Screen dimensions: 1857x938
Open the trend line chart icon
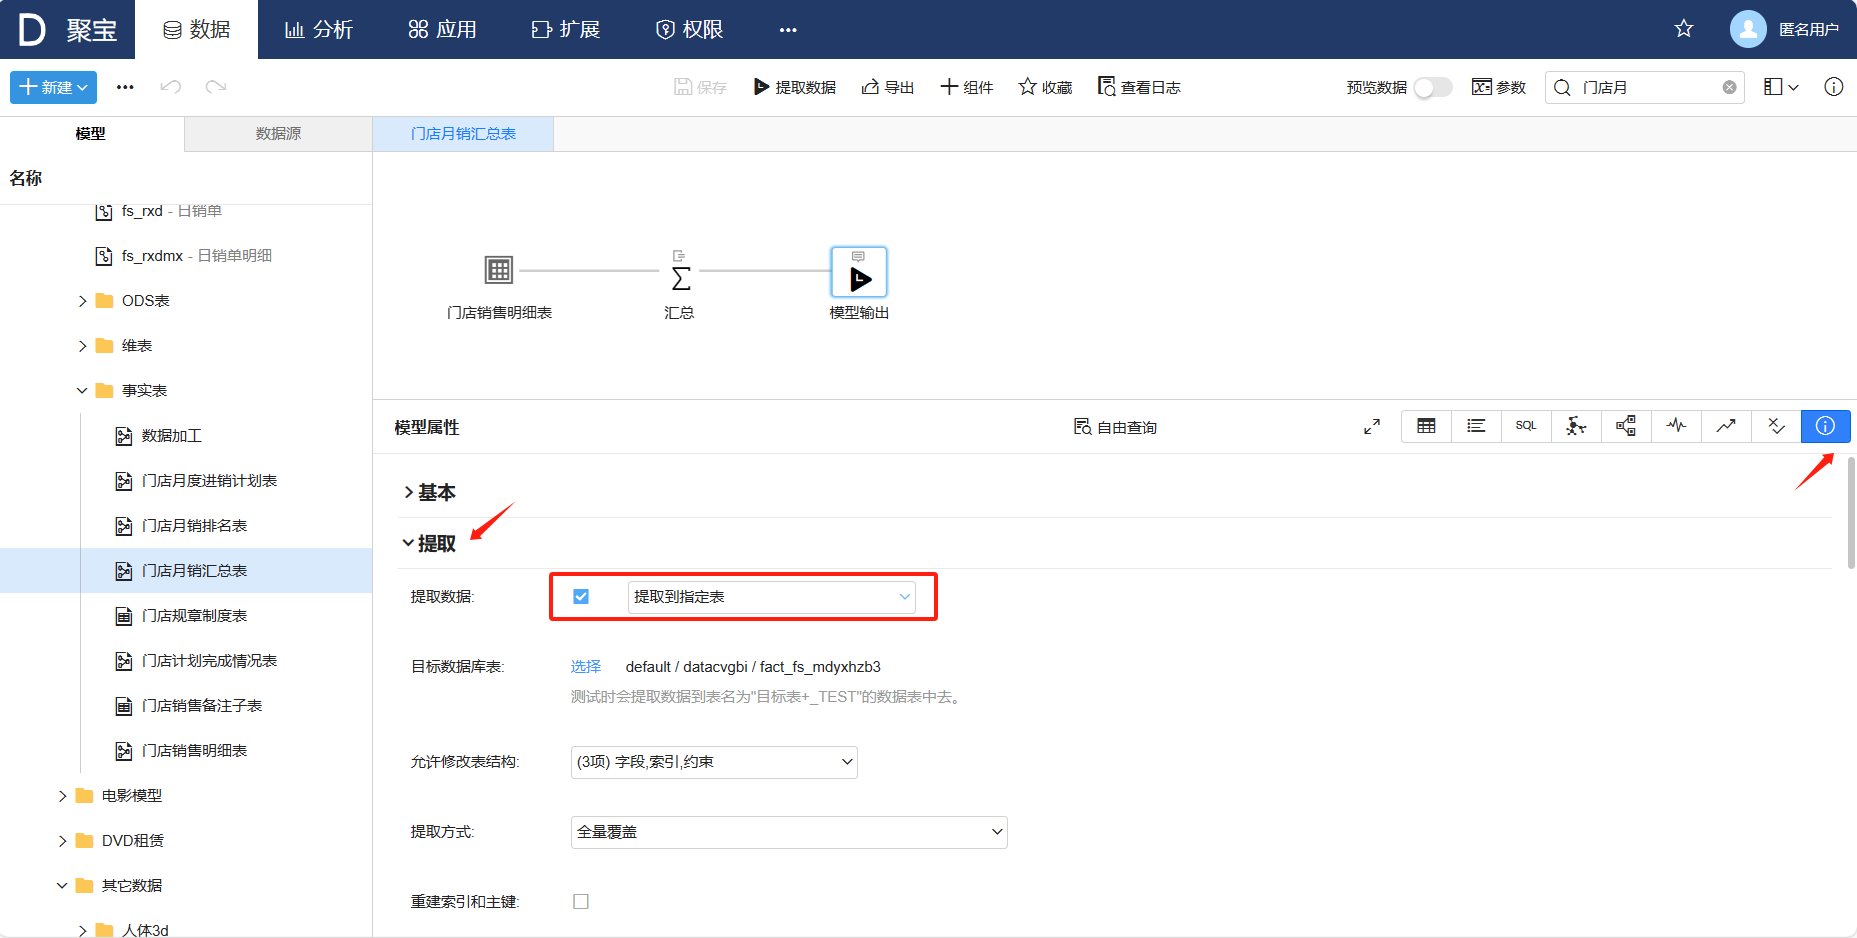click(x=1726, y=426)
